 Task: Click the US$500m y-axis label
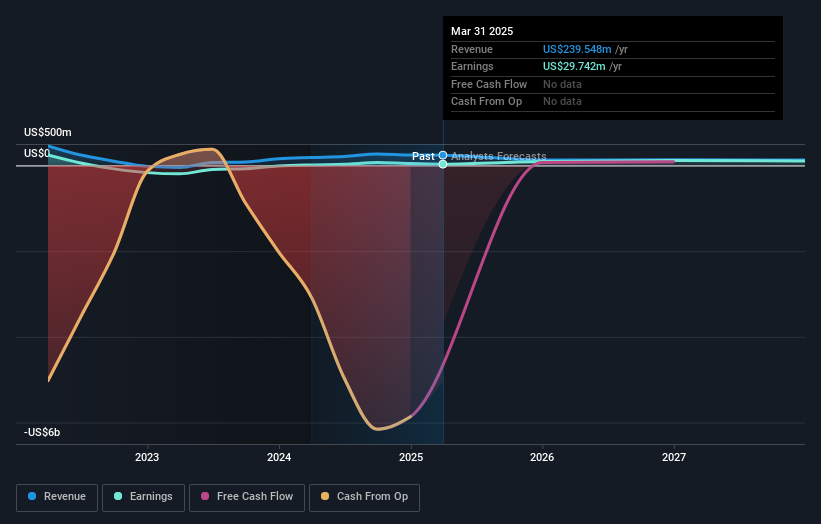48,132
